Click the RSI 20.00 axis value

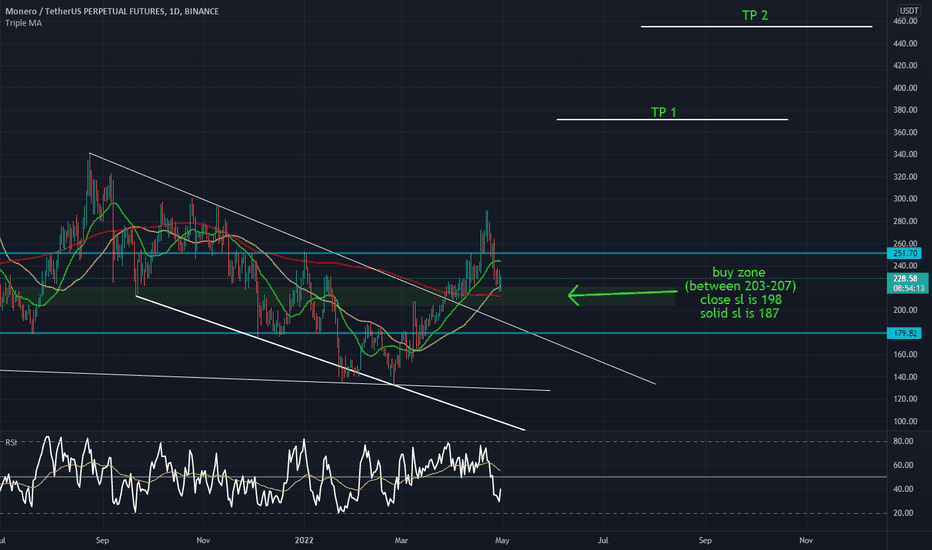click(x=903, y=513)
